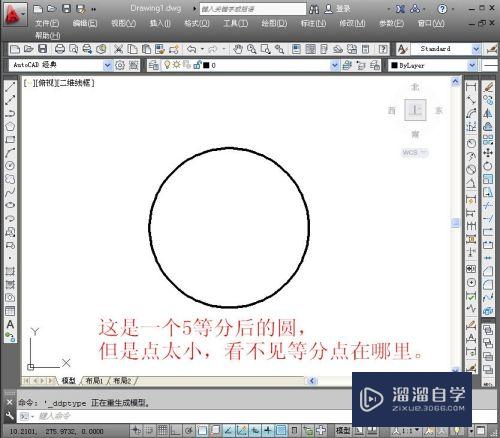This screenshot has width=500, height=438.
Task: Click the AutoCAD application menu button
Action: (15, 14)
